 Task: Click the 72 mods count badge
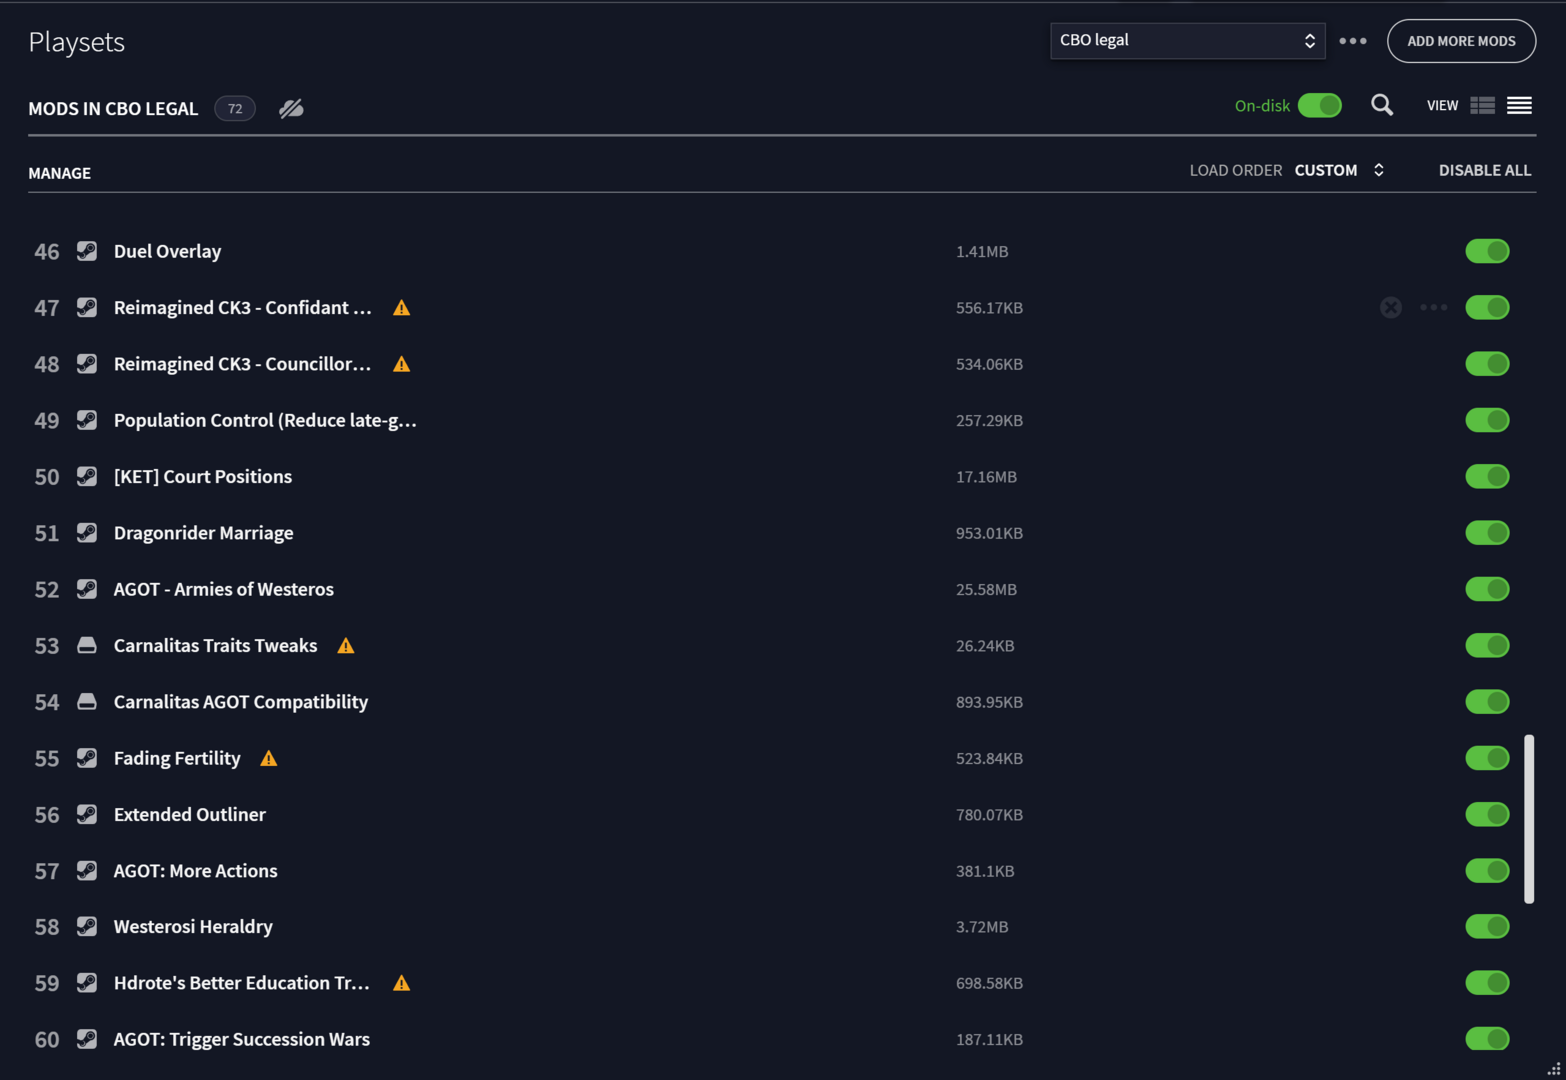pos(235,108)
